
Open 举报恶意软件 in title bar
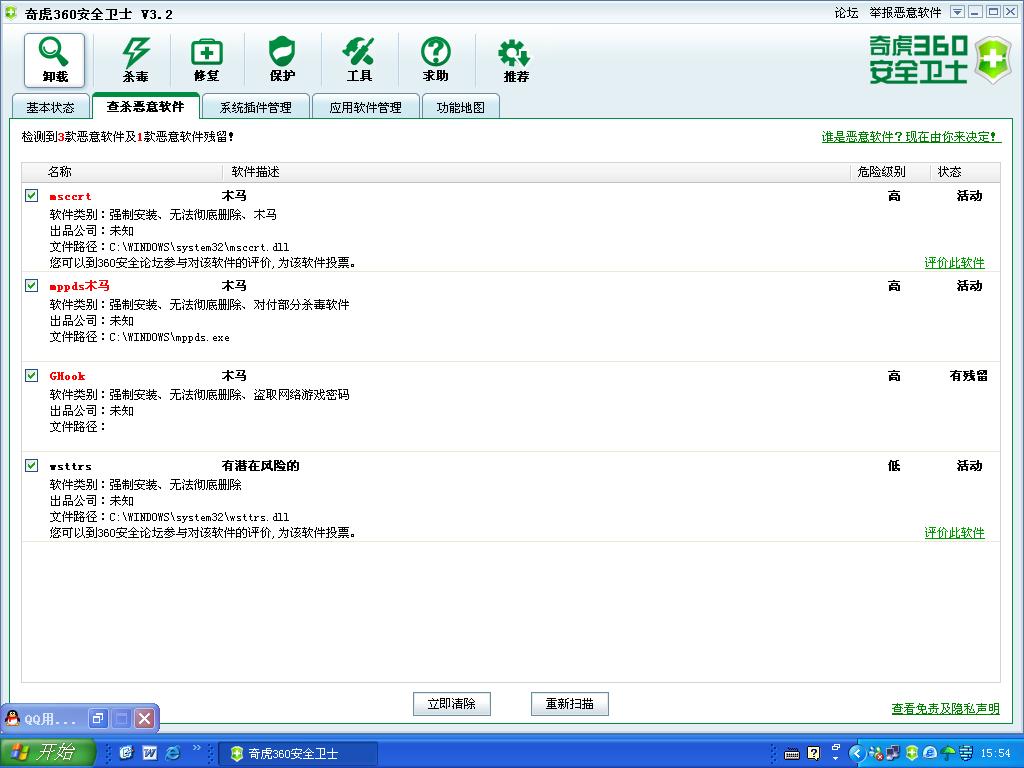click(x=905, y=12)
